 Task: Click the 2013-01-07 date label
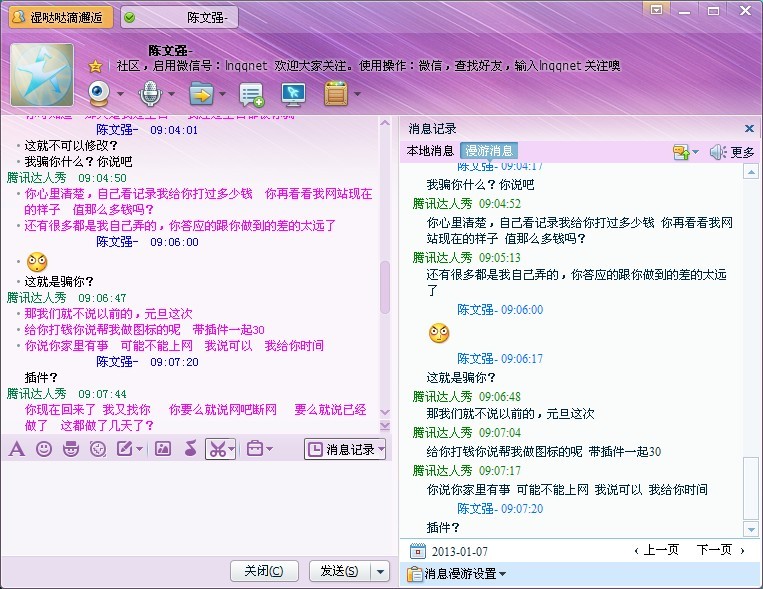point(459,552)
